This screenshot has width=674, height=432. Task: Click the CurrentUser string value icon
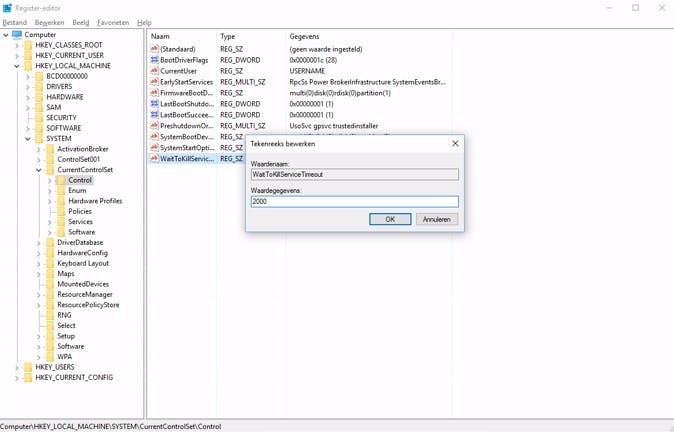[154, 71]
